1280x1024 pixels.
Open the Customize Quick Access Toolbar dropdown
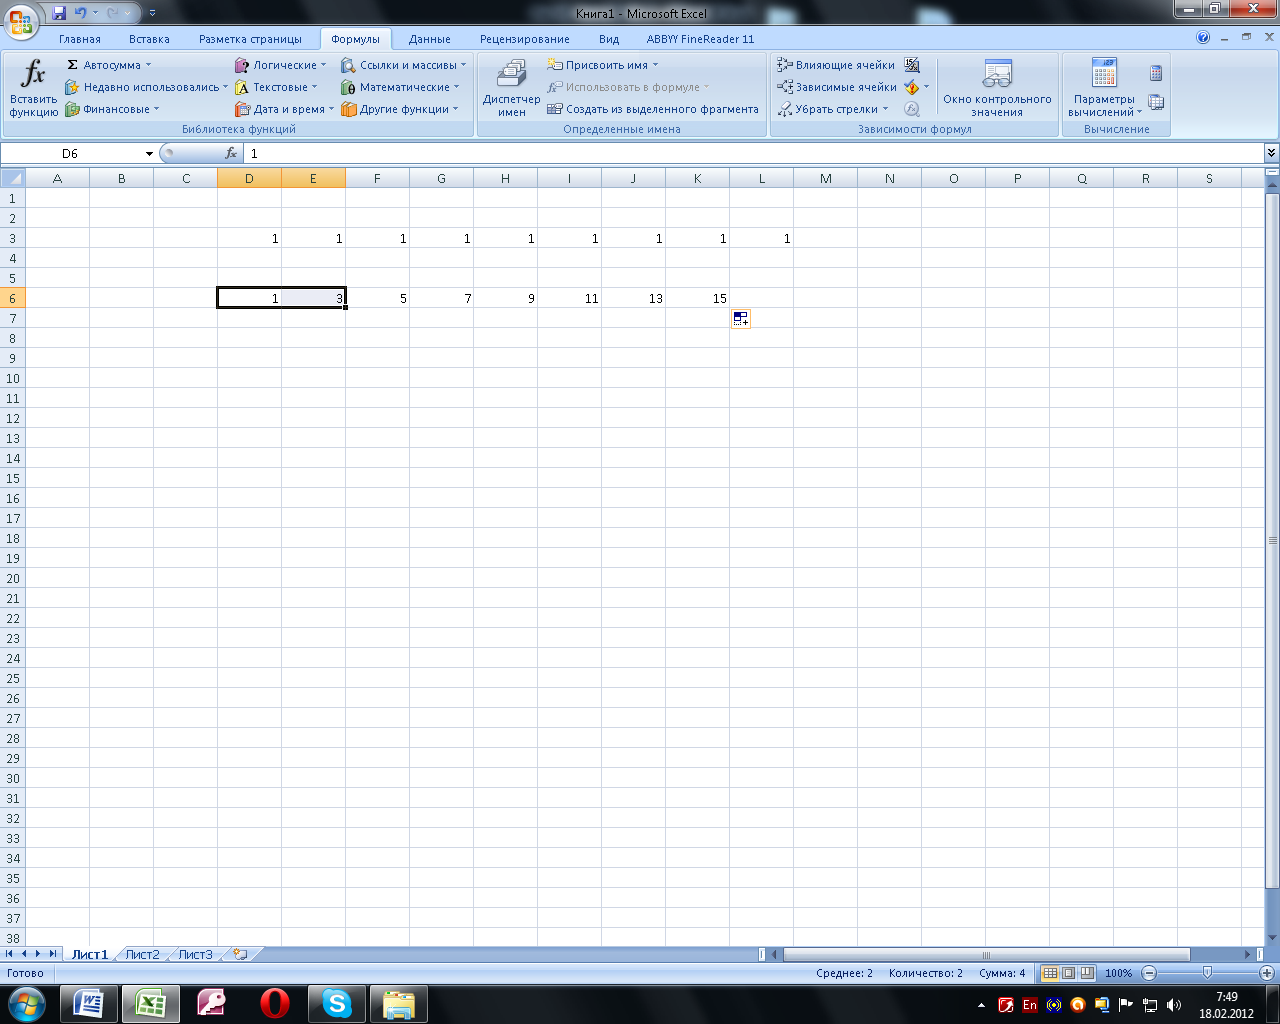[x=152, y=13]
